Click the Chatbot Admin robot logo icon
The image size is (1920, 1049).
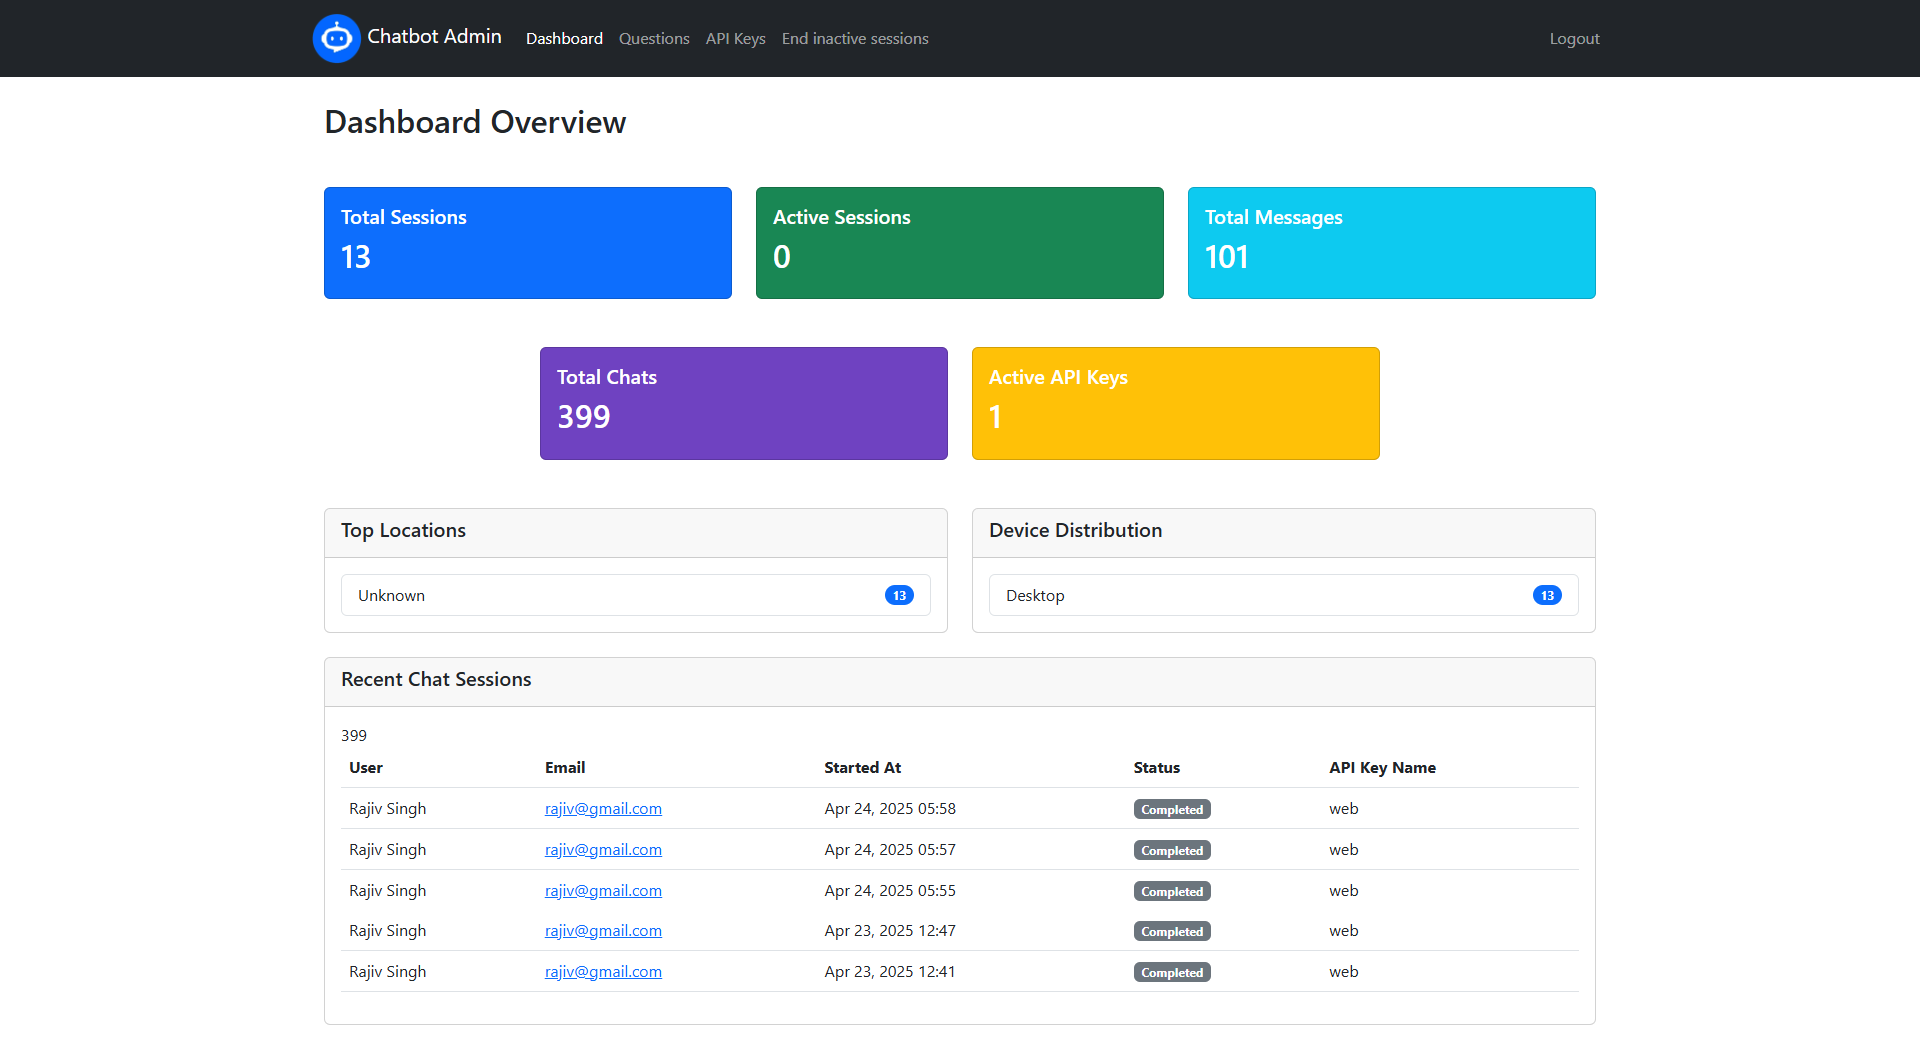coord(337,38)
